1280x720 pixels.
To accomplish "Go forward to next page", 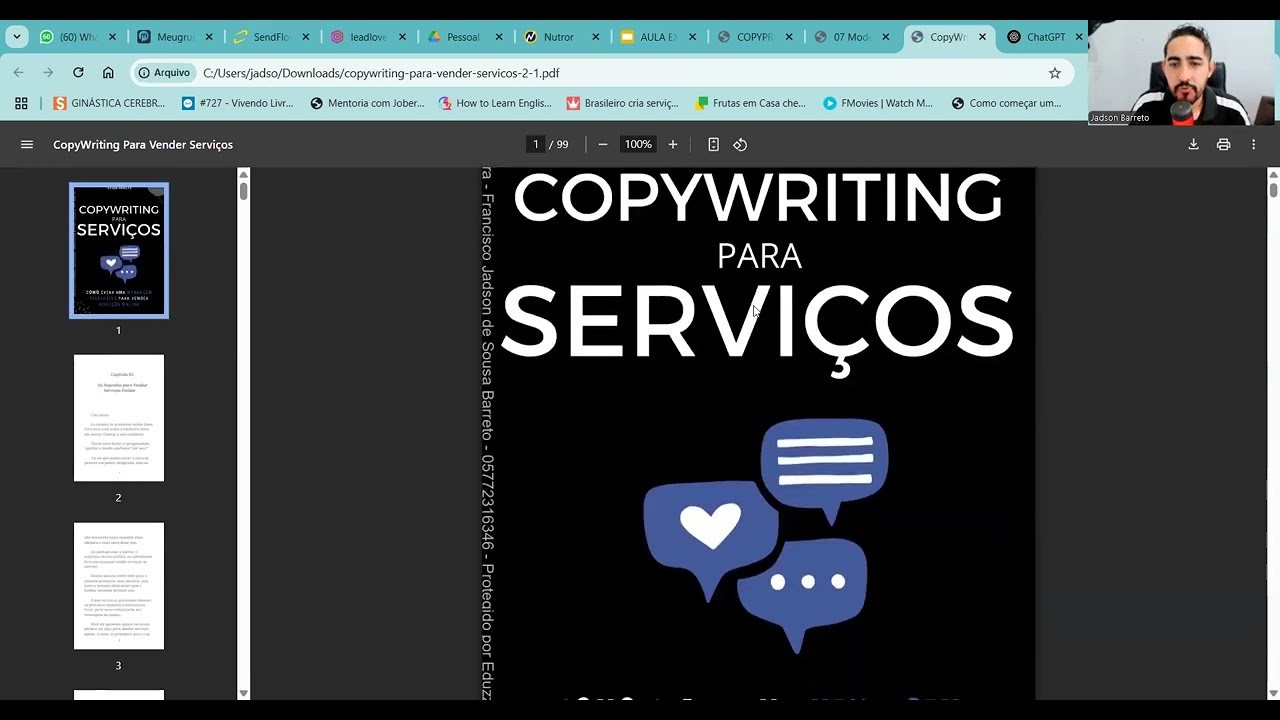I will [48, 73].
